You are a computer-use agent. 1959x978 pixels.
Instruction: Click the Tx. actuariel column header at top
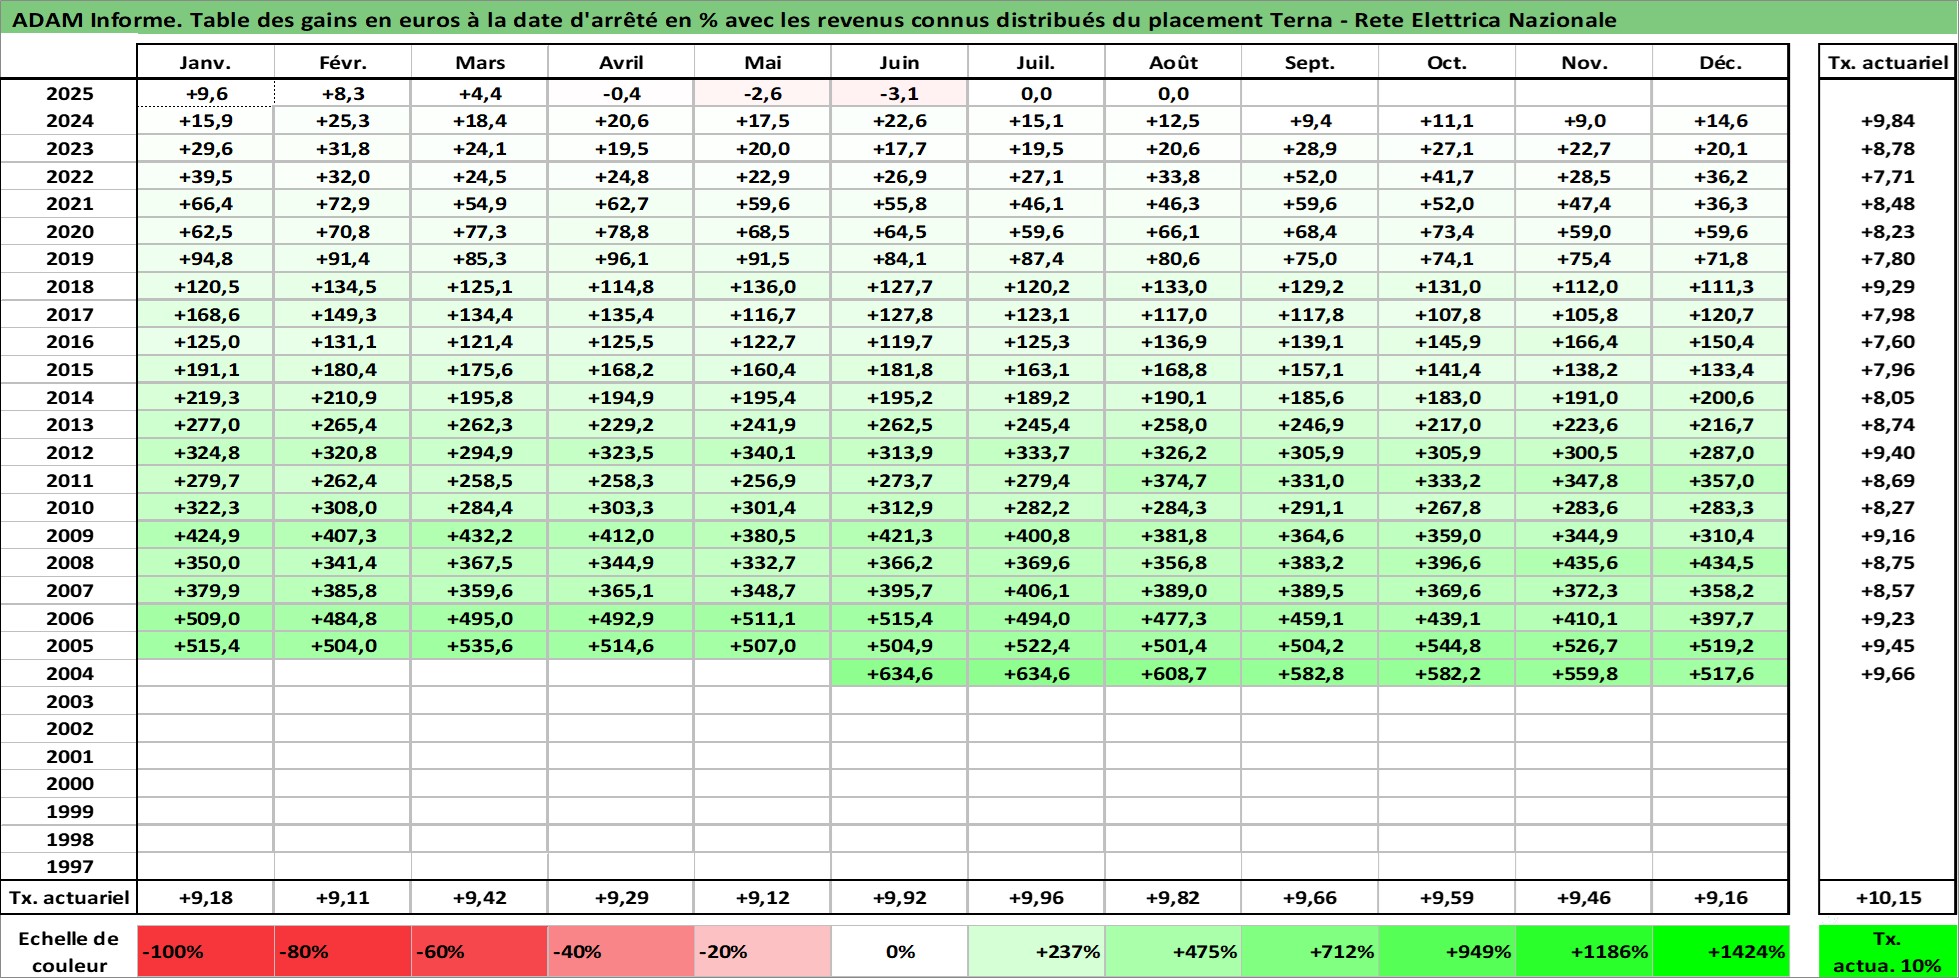(x=1888, y=62)
